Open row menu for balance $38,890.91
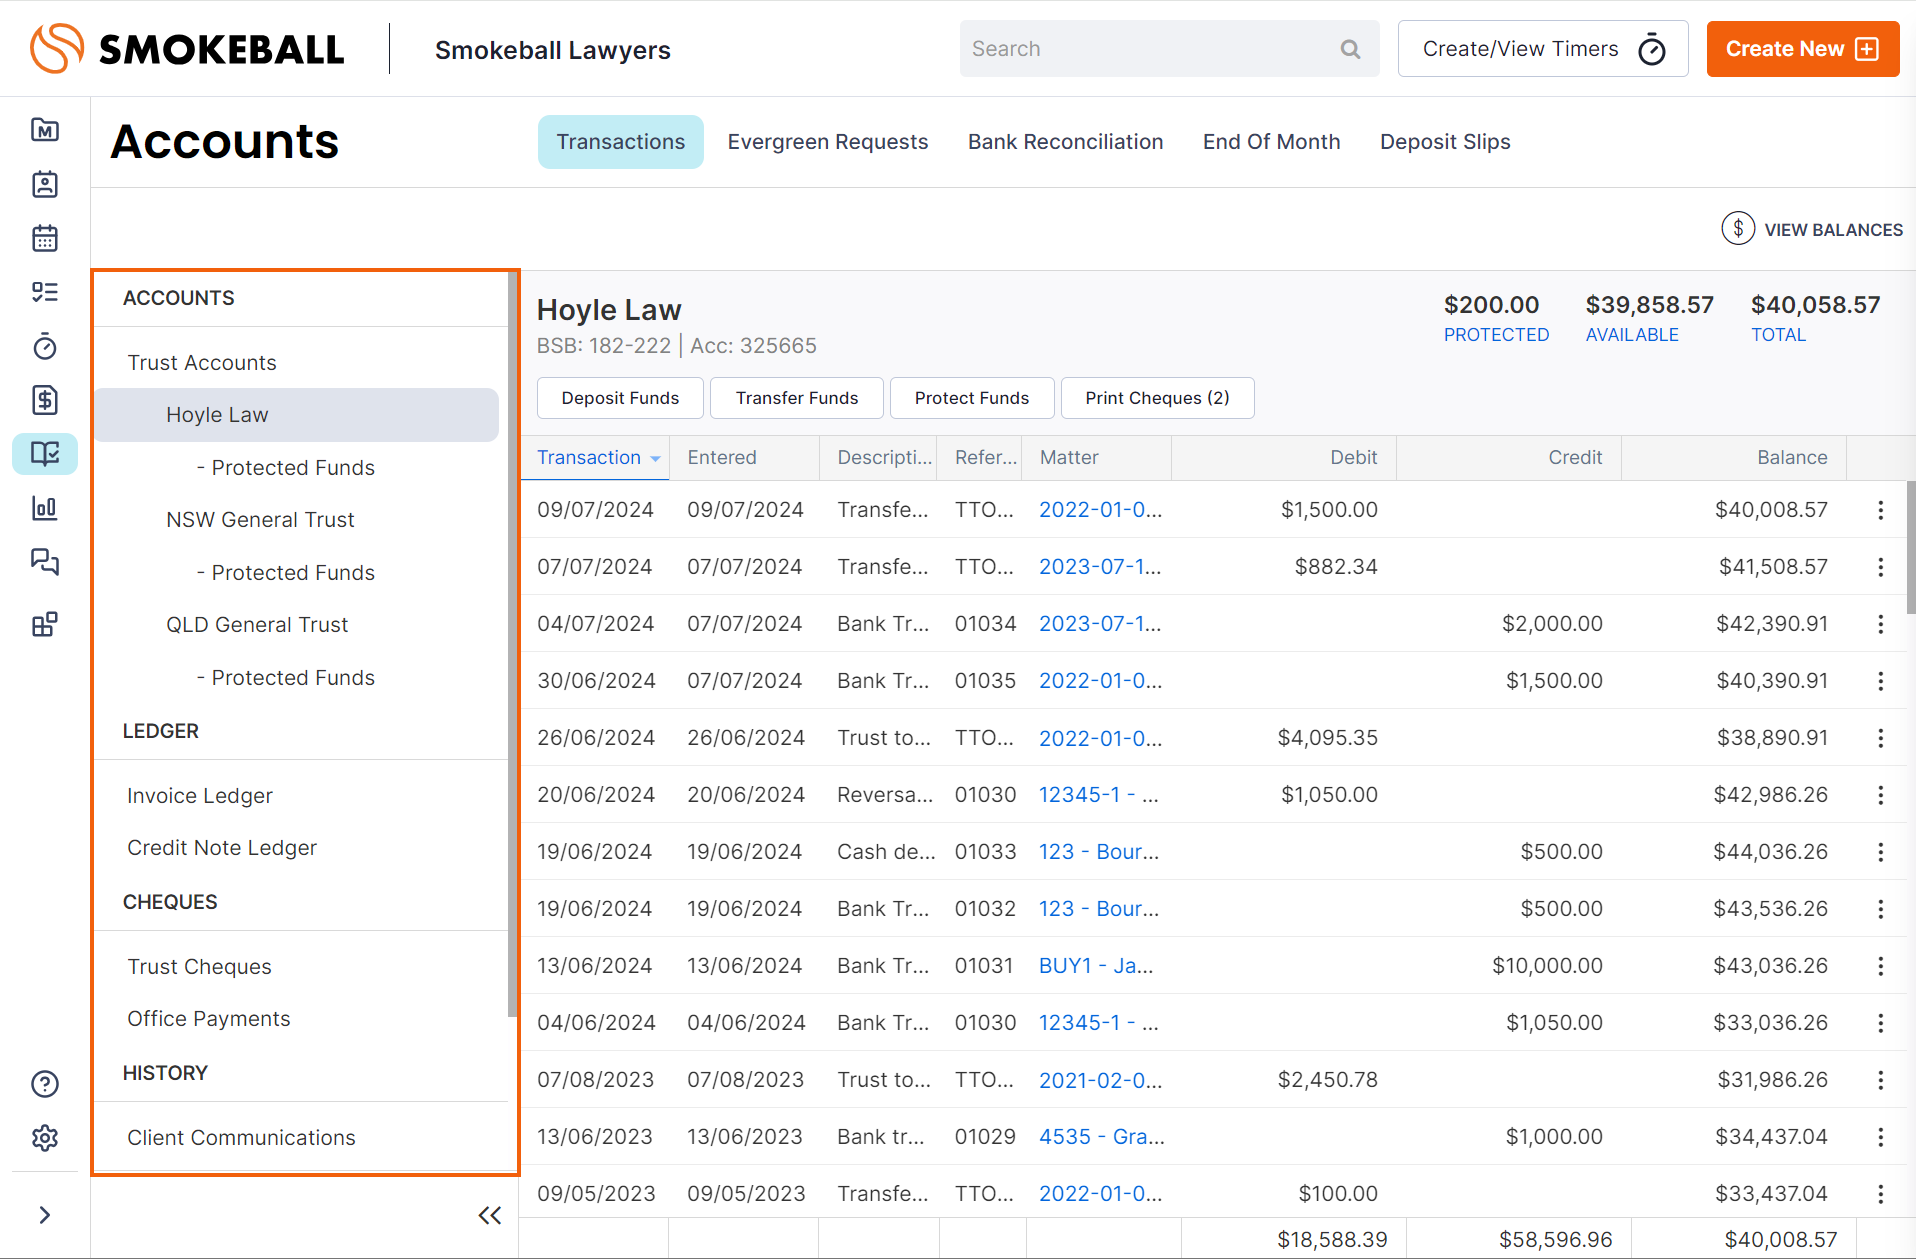 click(x=1881, y=738)
